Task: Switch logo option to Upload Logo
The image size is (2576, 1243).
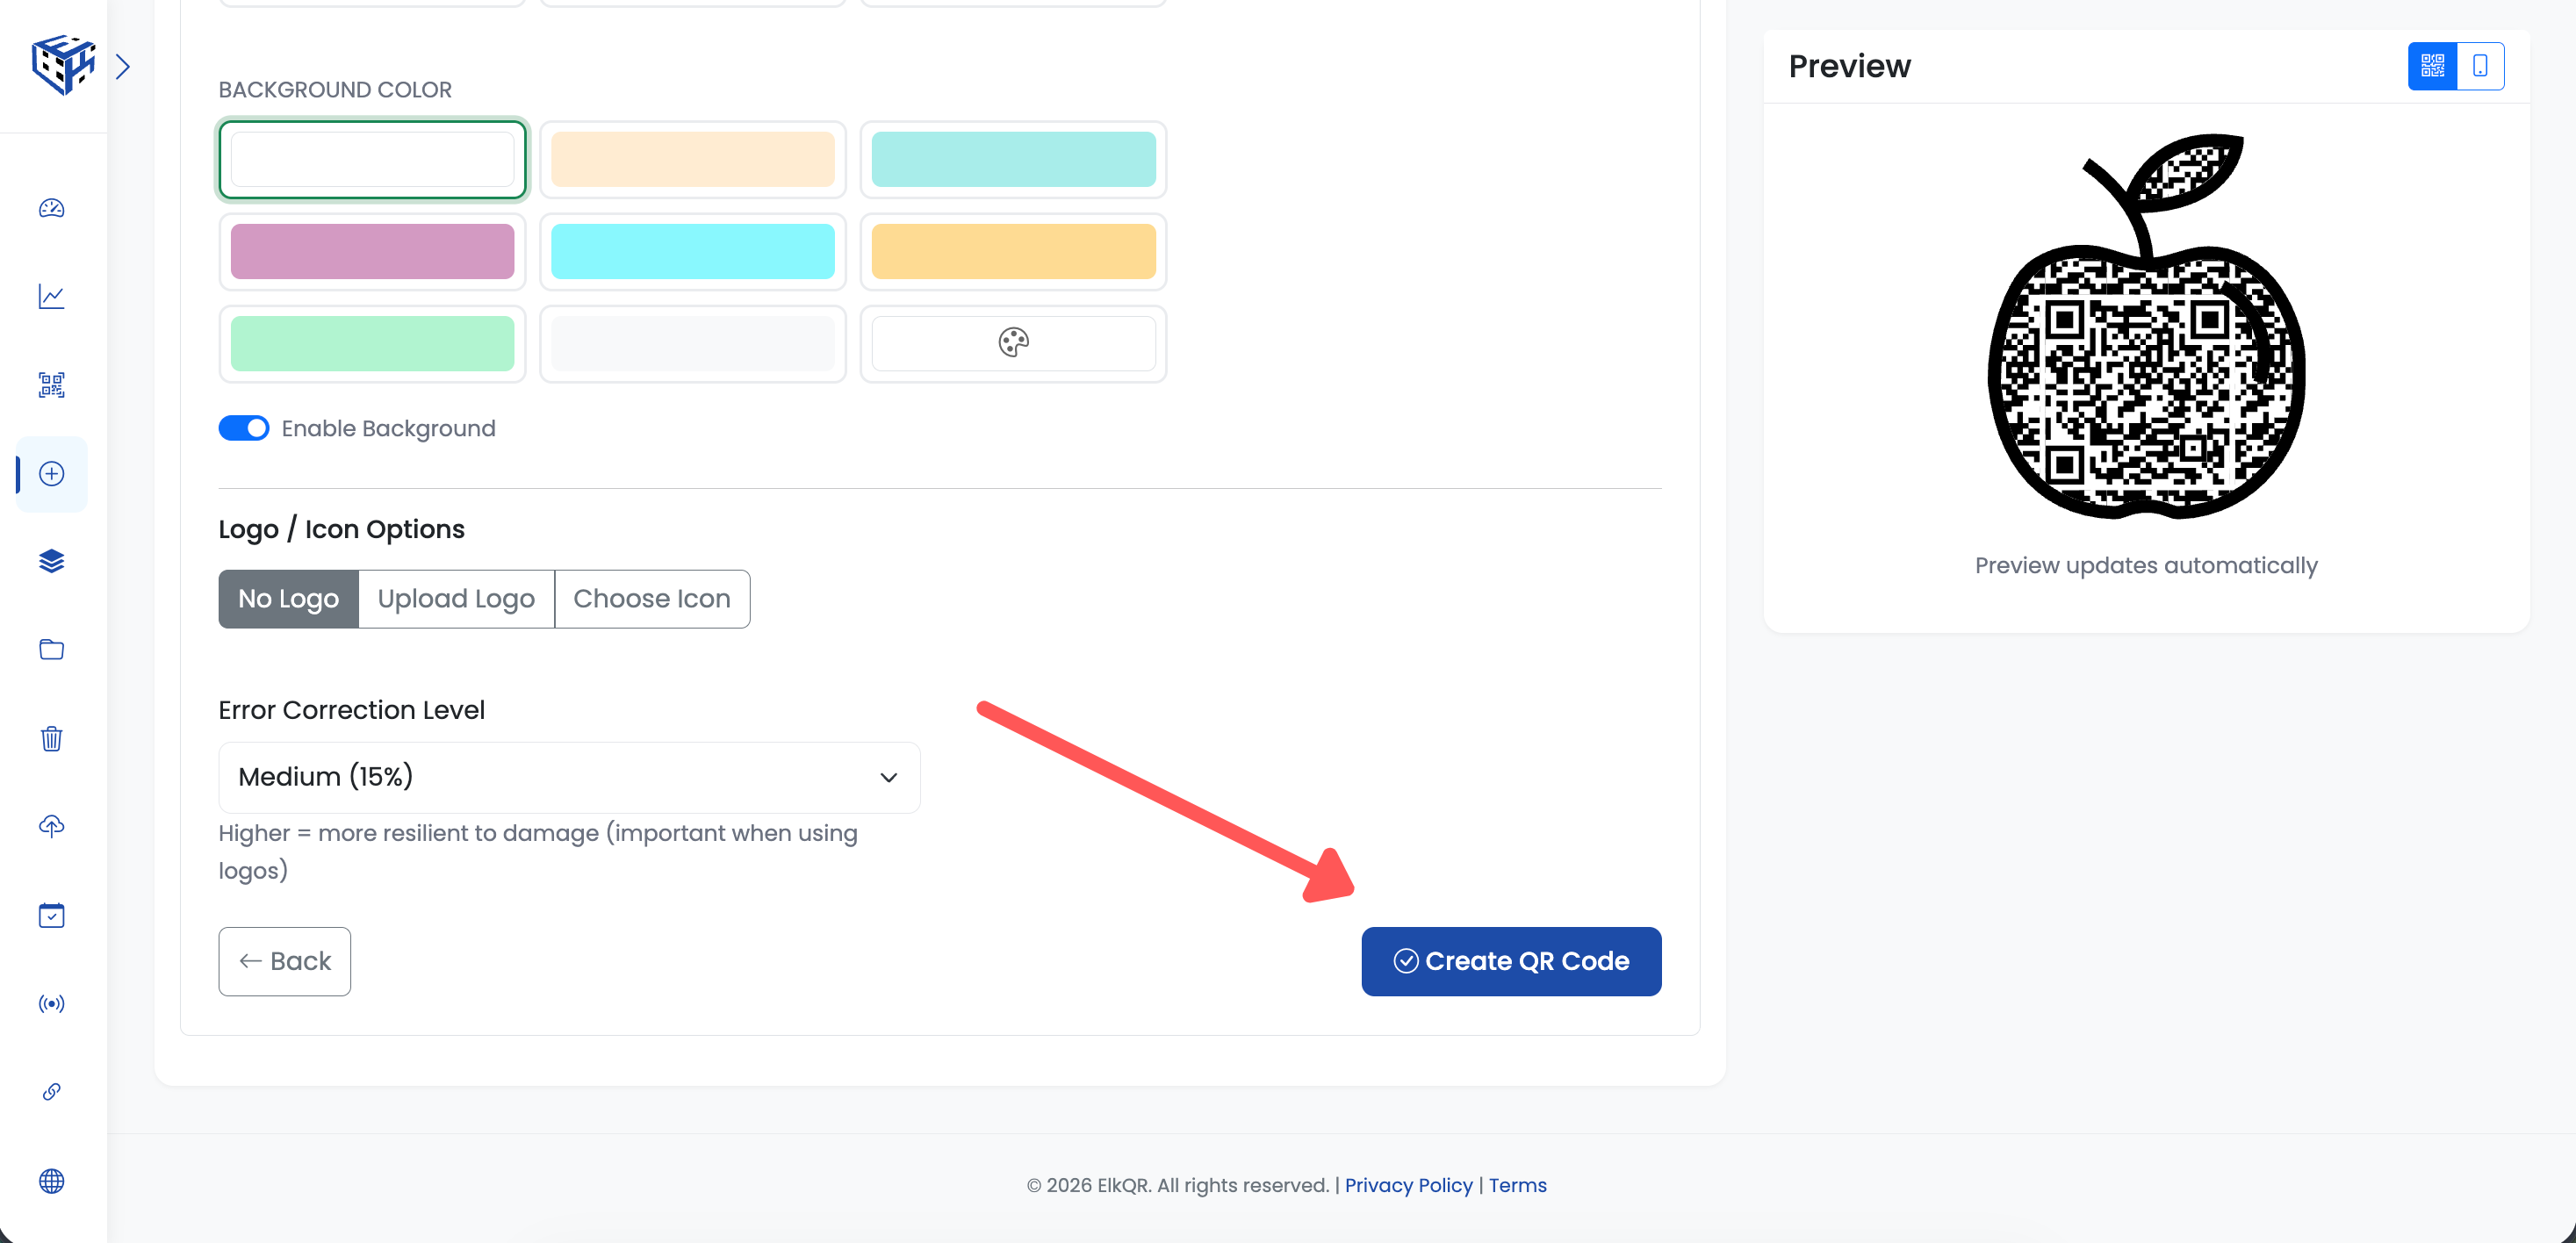Action: (456, 598)
